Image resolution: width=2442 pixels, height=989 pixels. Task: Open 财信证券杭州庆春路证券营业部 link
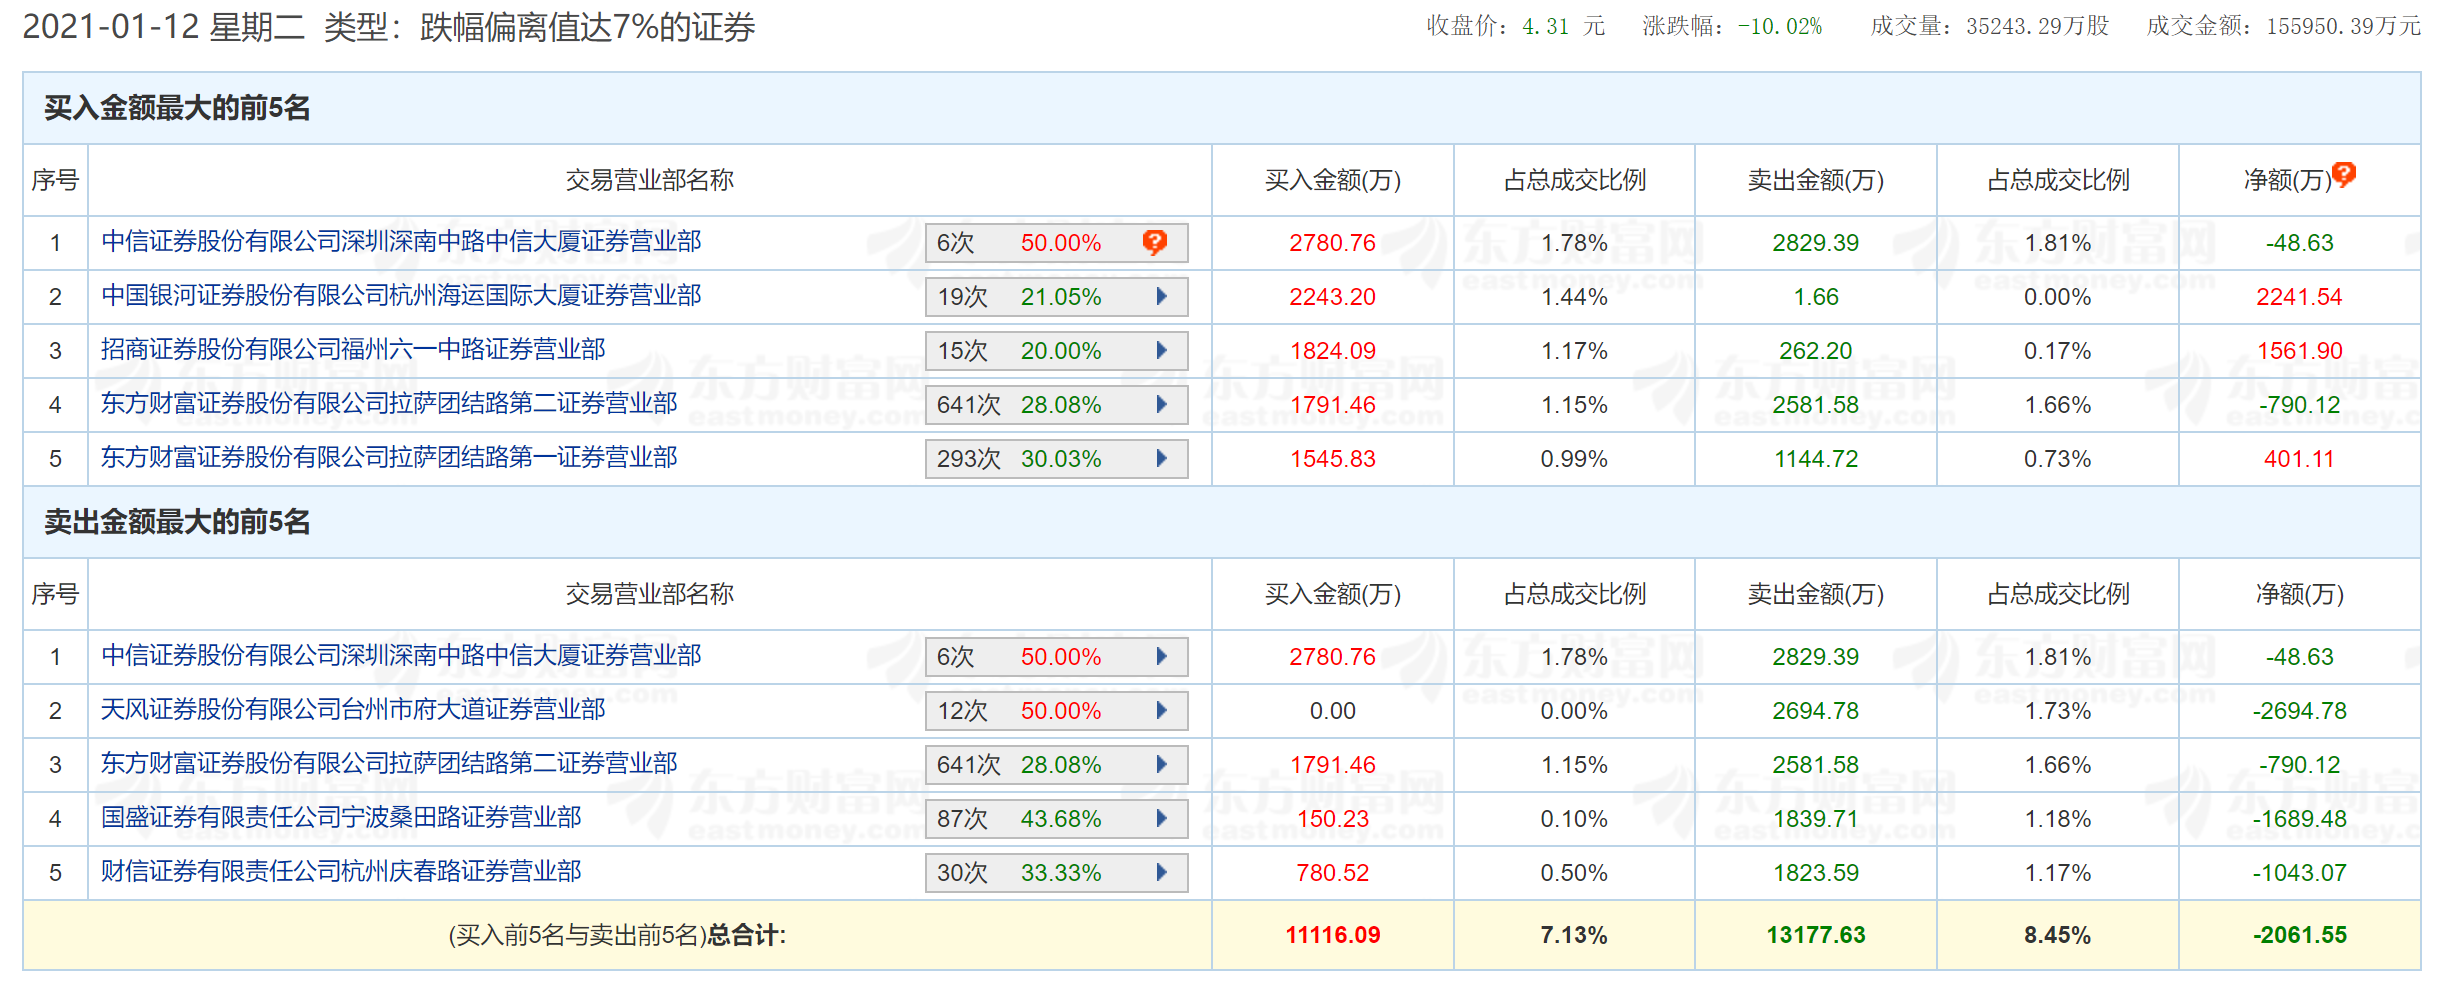[x=341, y=872]
